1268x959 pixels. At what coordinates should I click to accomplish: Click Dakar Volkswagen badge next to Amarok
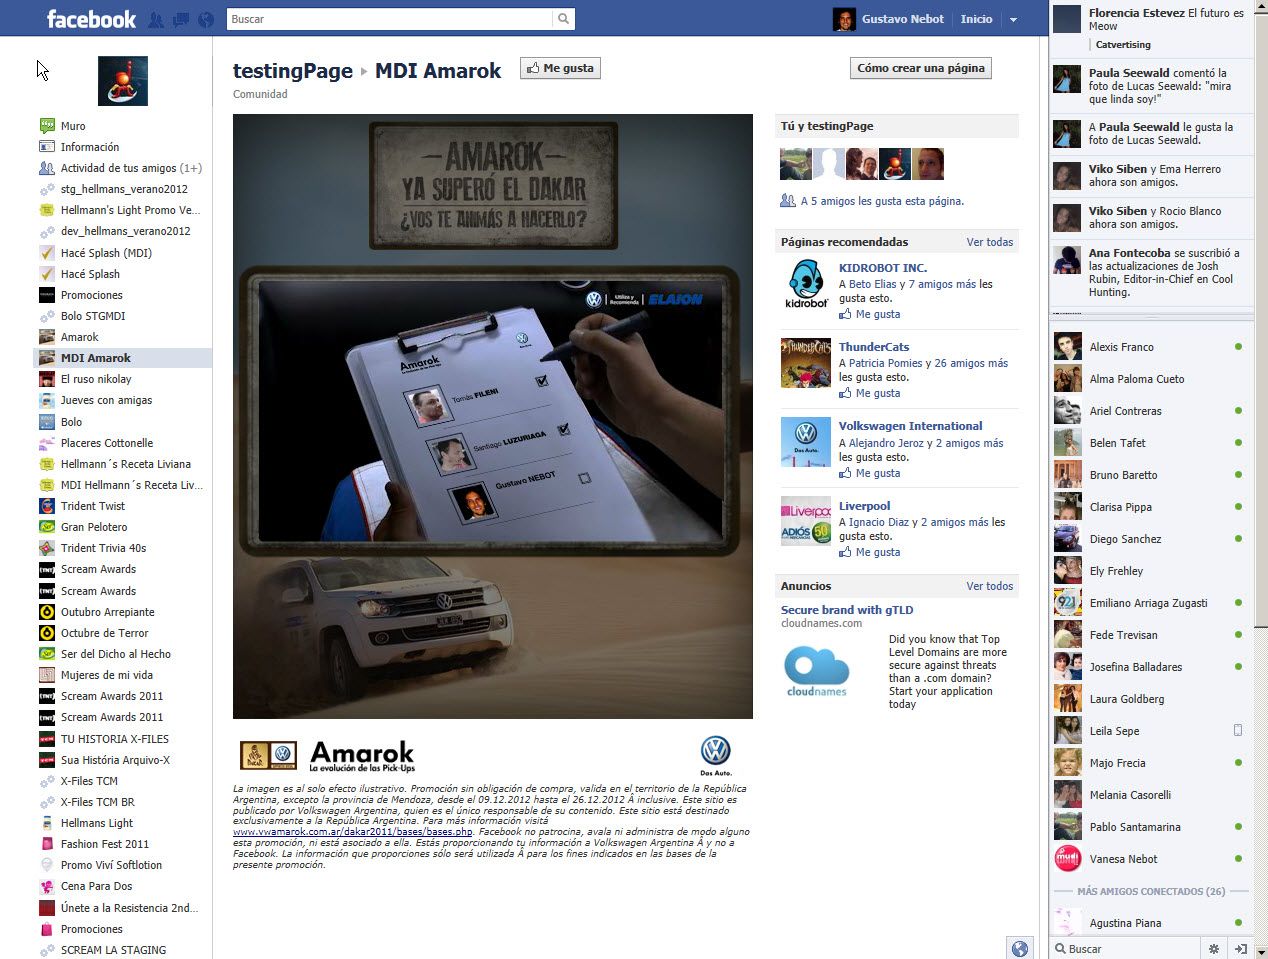click(x=270, y=755)
